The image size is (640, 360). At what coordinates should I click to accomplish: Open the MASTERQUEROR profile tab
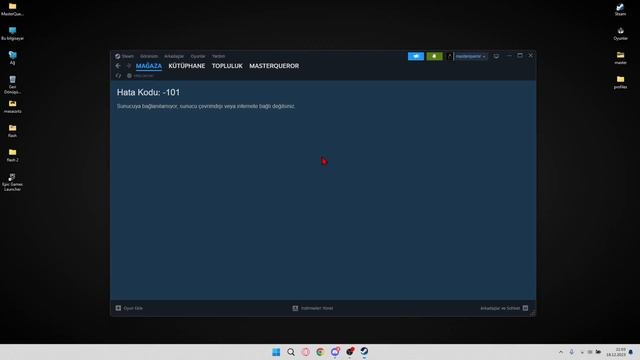tap(274, 66)
